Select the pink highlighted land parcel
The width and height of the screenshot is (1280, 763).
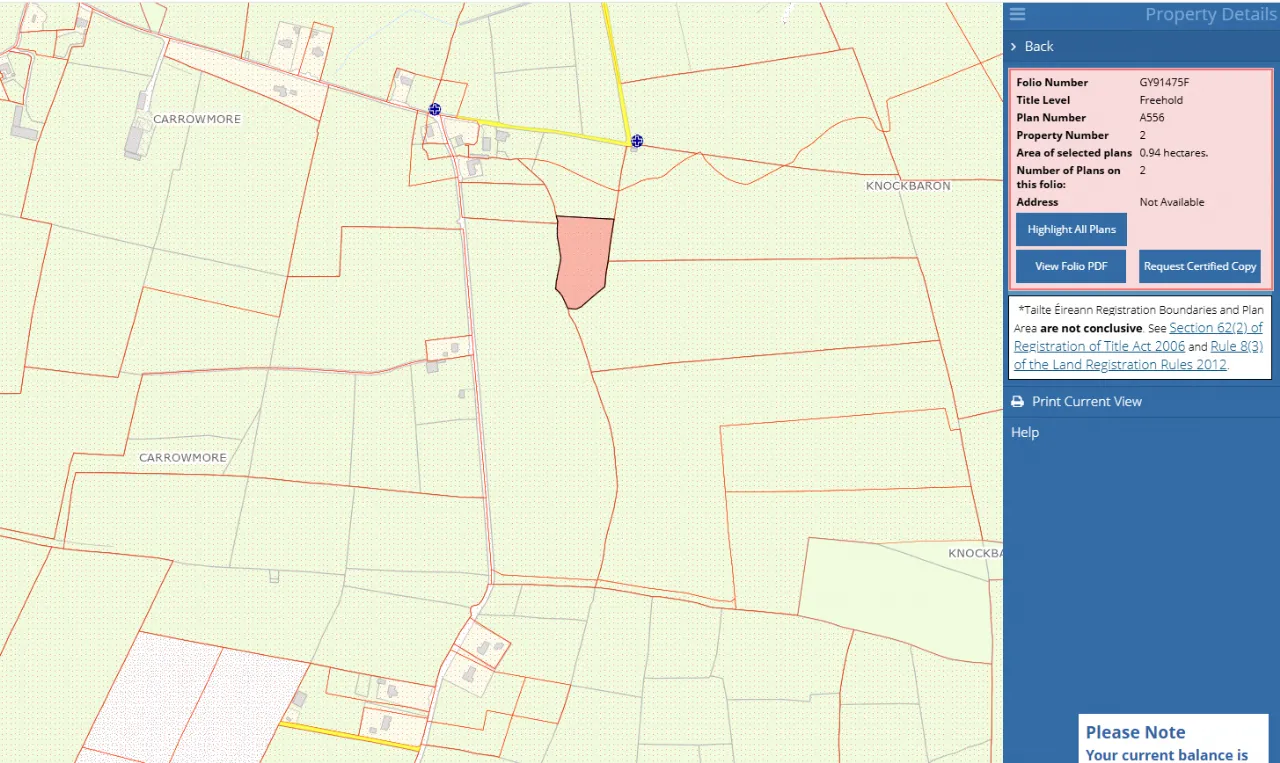(x=583, y=260)
